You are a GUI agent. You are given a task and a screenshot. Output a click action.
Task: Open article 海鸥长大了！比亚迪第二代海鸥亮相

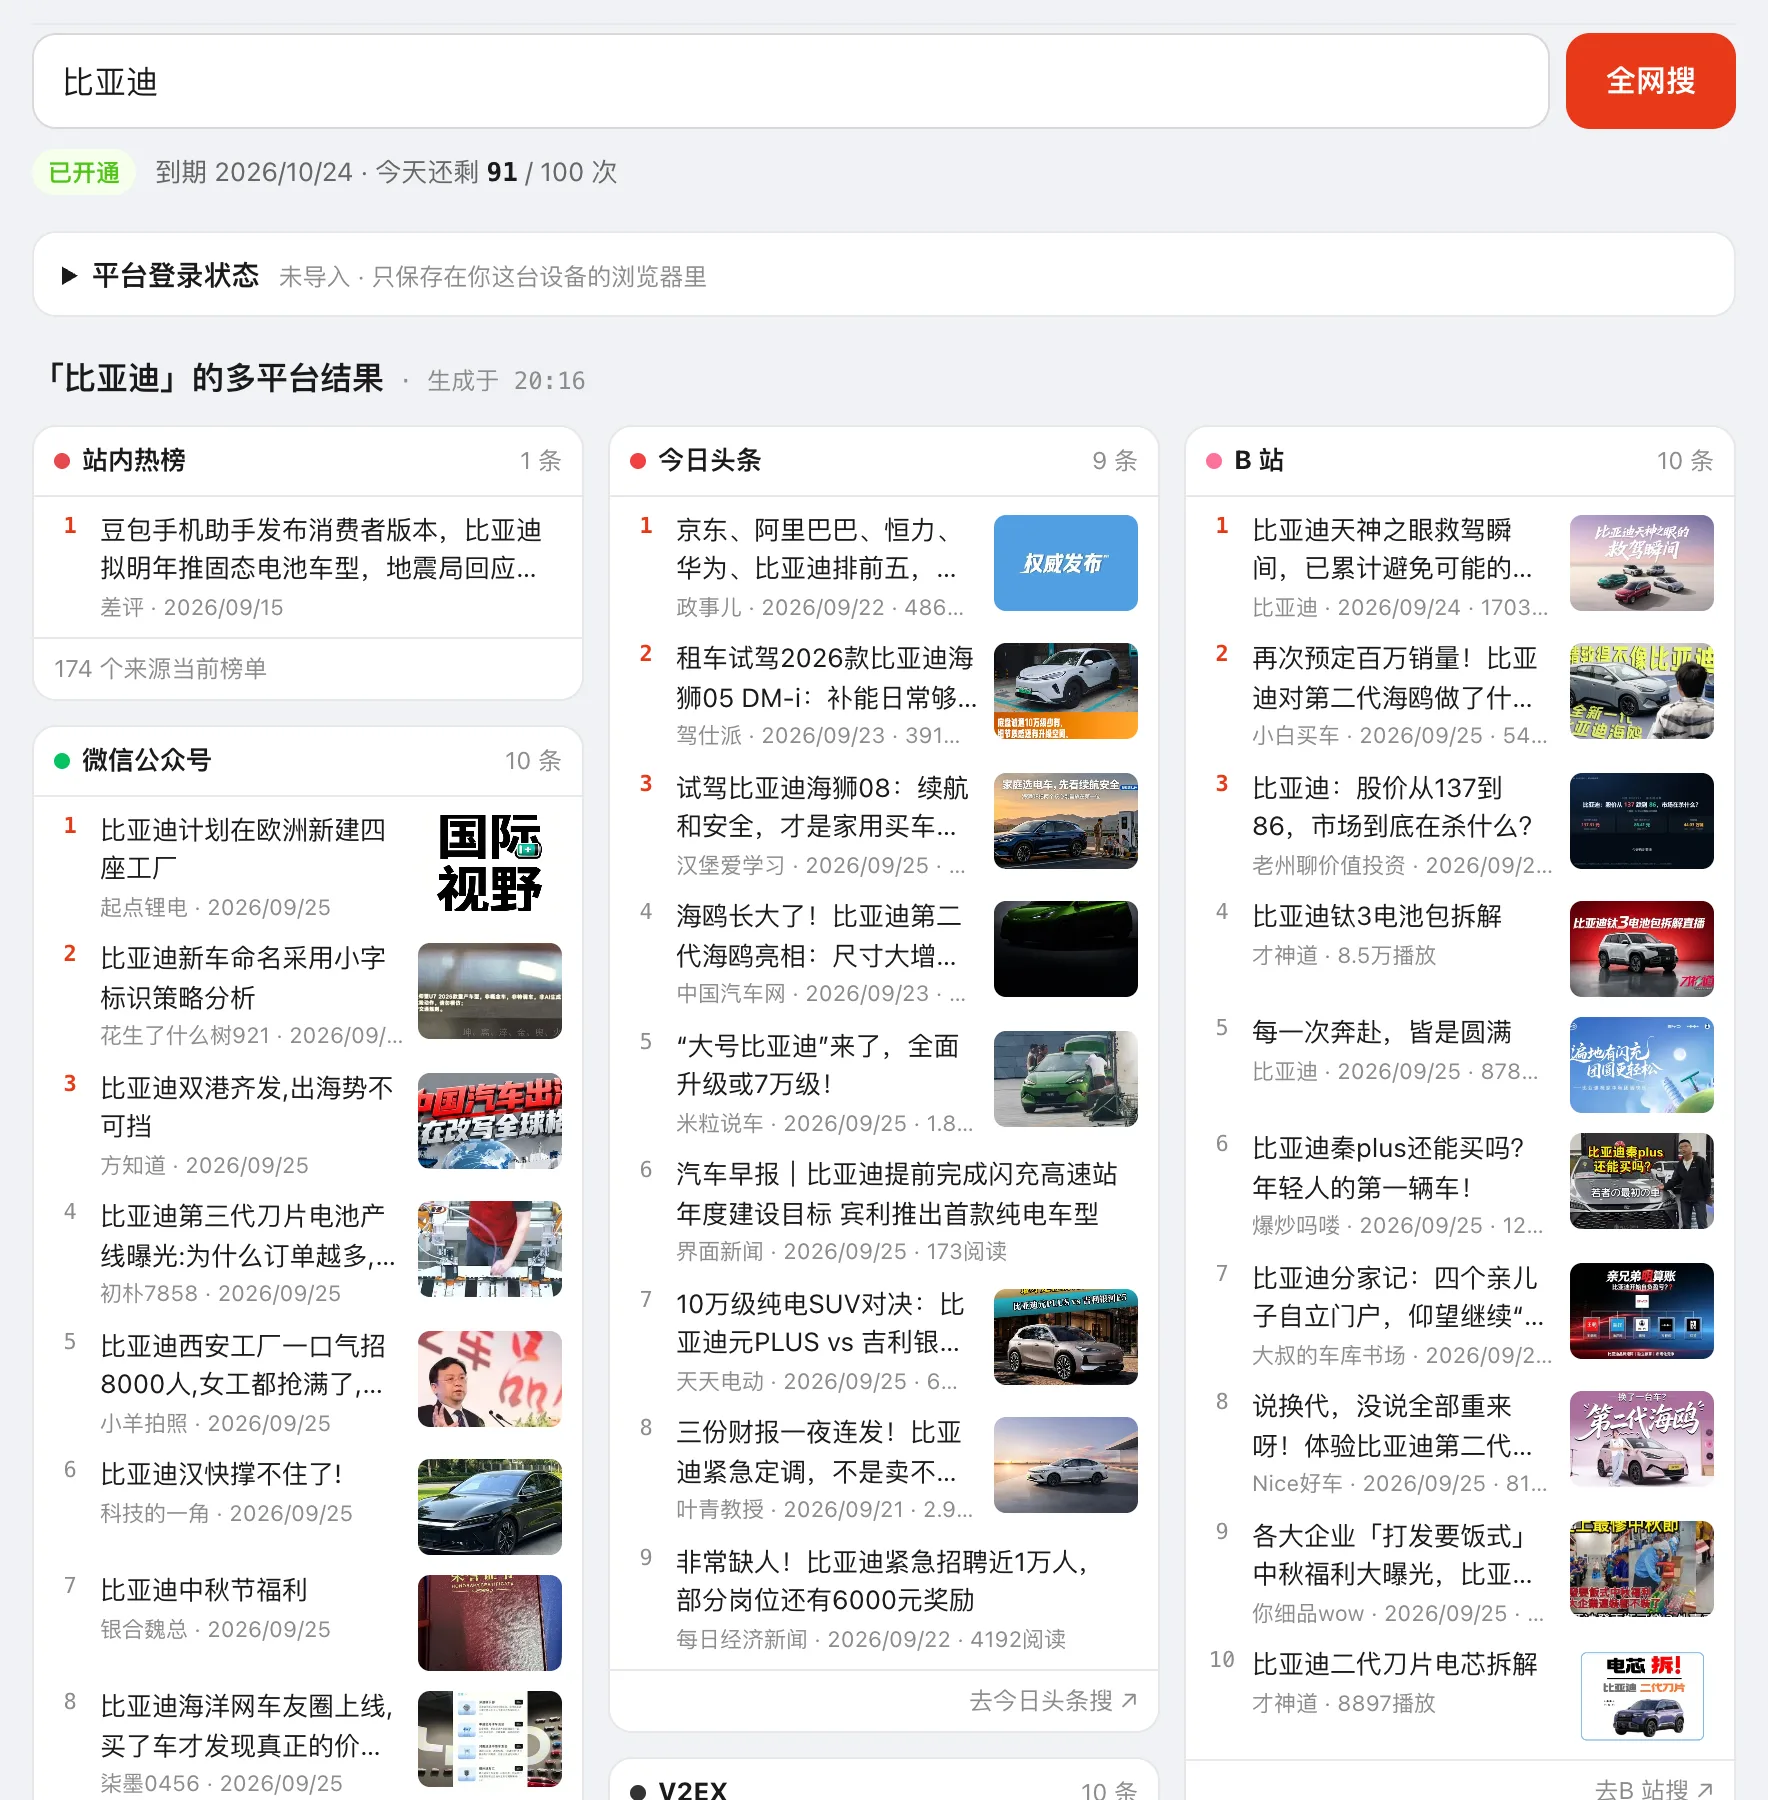pyautogui.click(x=819, y=935)
